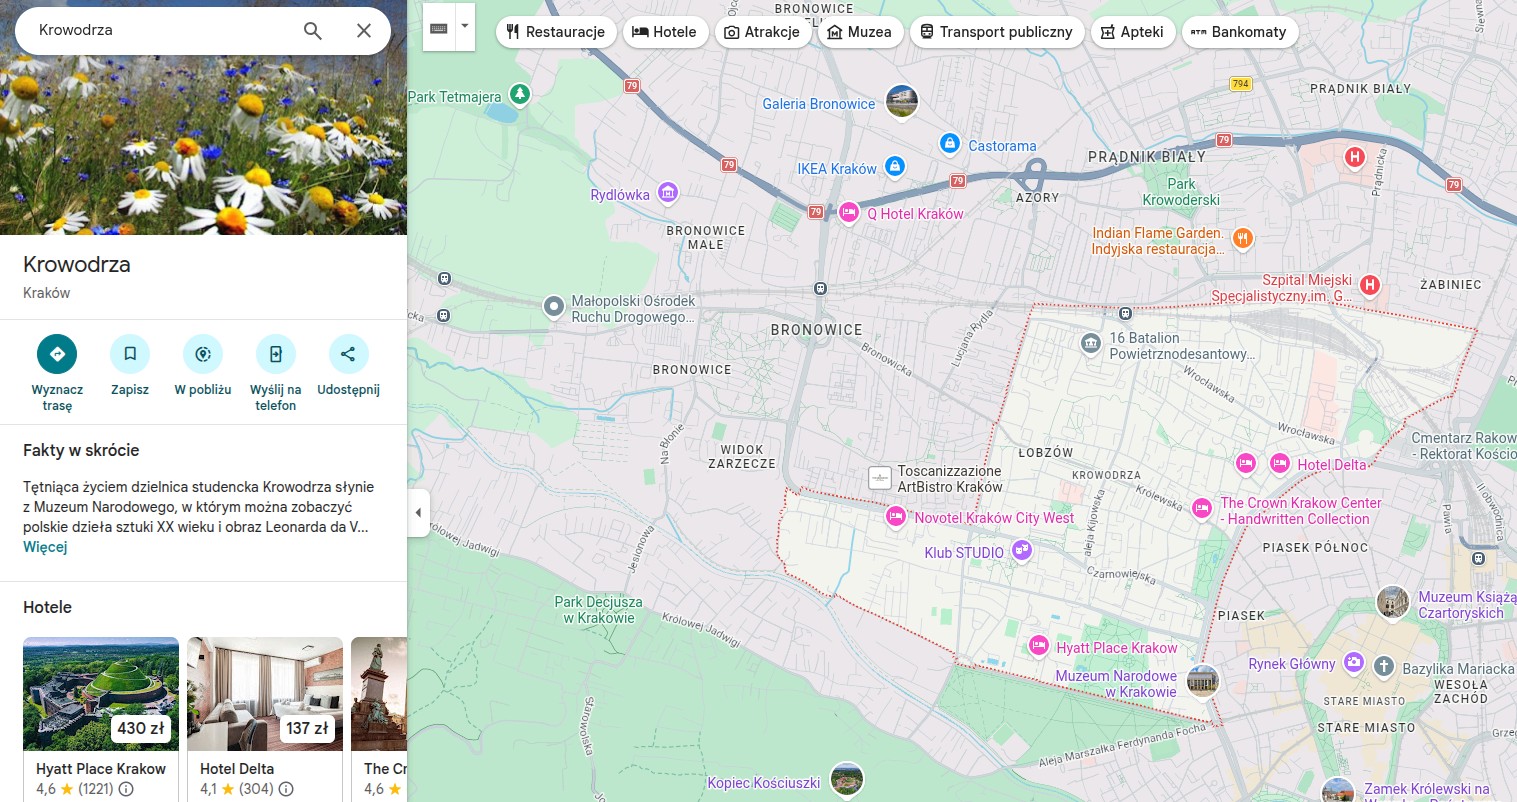Show museums using the Muzea chip
This screenshot has width=1517, height=802.
(860, 31)
